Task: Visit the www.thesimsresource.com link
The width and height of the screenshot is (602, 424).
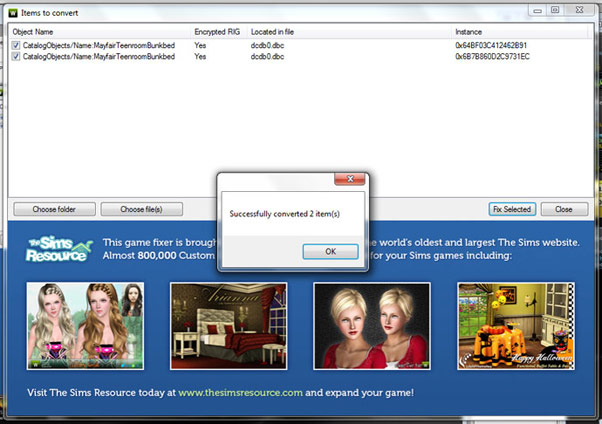Action: point(241,394)
